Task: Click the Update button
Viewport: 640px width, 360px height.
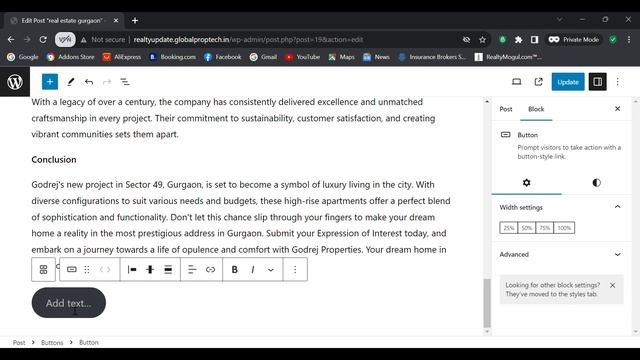Action: (x=568, y=82)
